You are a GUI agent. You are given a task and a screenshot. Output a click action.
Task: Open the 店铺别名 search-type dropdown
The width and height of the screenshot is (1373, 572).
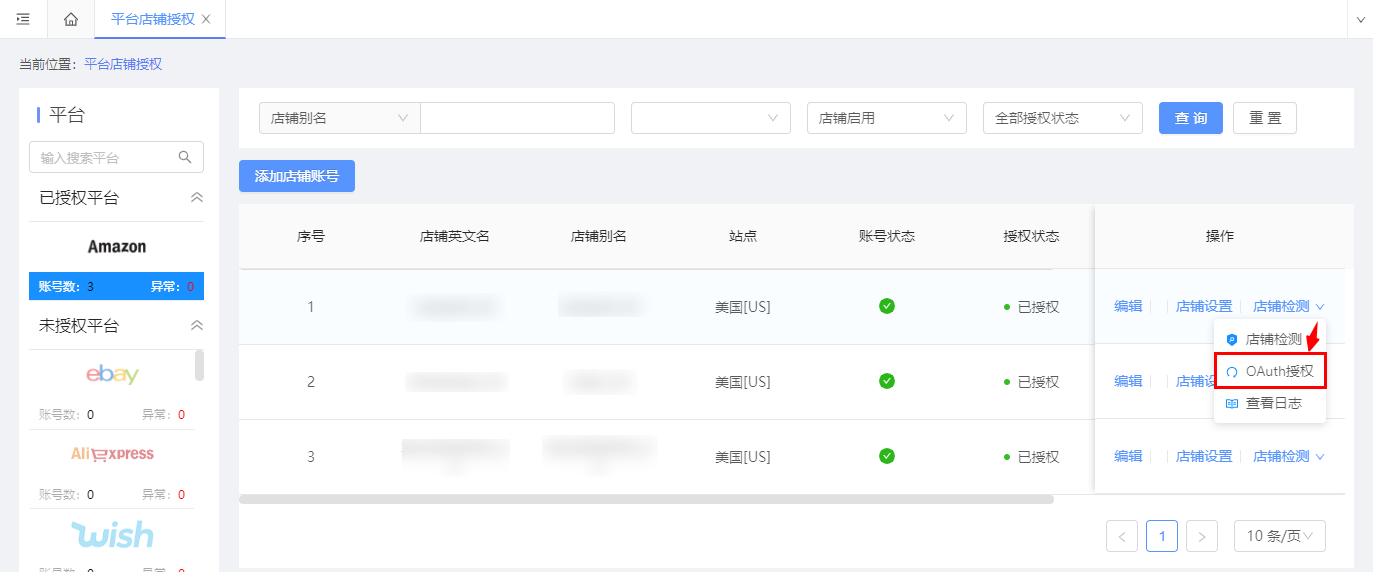pyautogui.click(x=339, y=118)
